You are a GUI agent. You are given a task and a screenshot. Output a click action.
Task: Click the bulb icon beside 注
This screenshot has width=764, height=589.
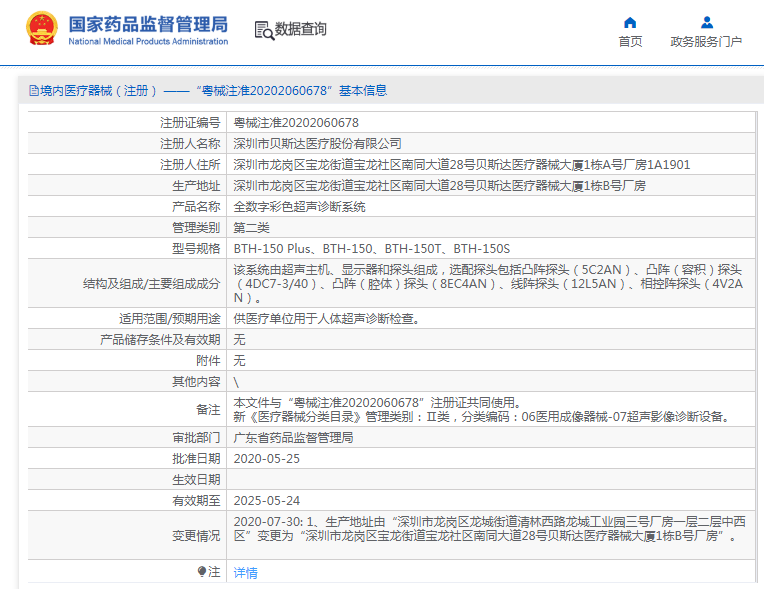click(x=202, y=571)
